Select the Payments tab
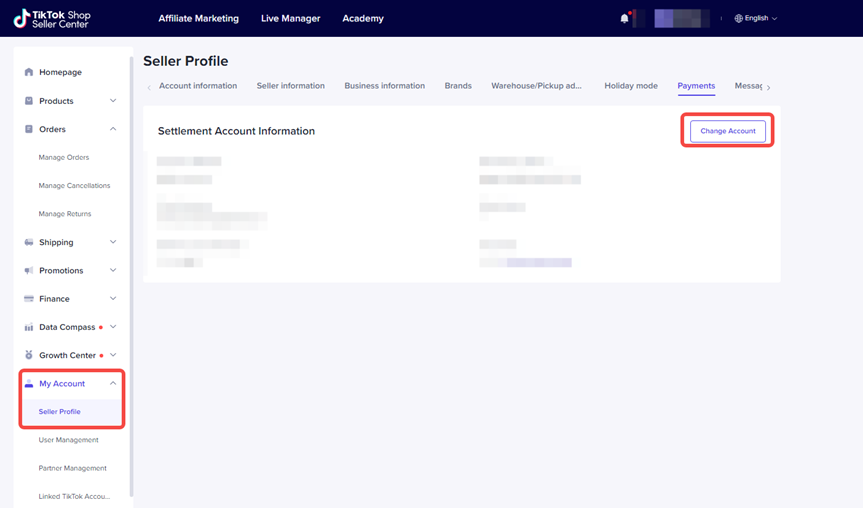The width and height of the screenshot is (863, 508). [x=696, y=86]
